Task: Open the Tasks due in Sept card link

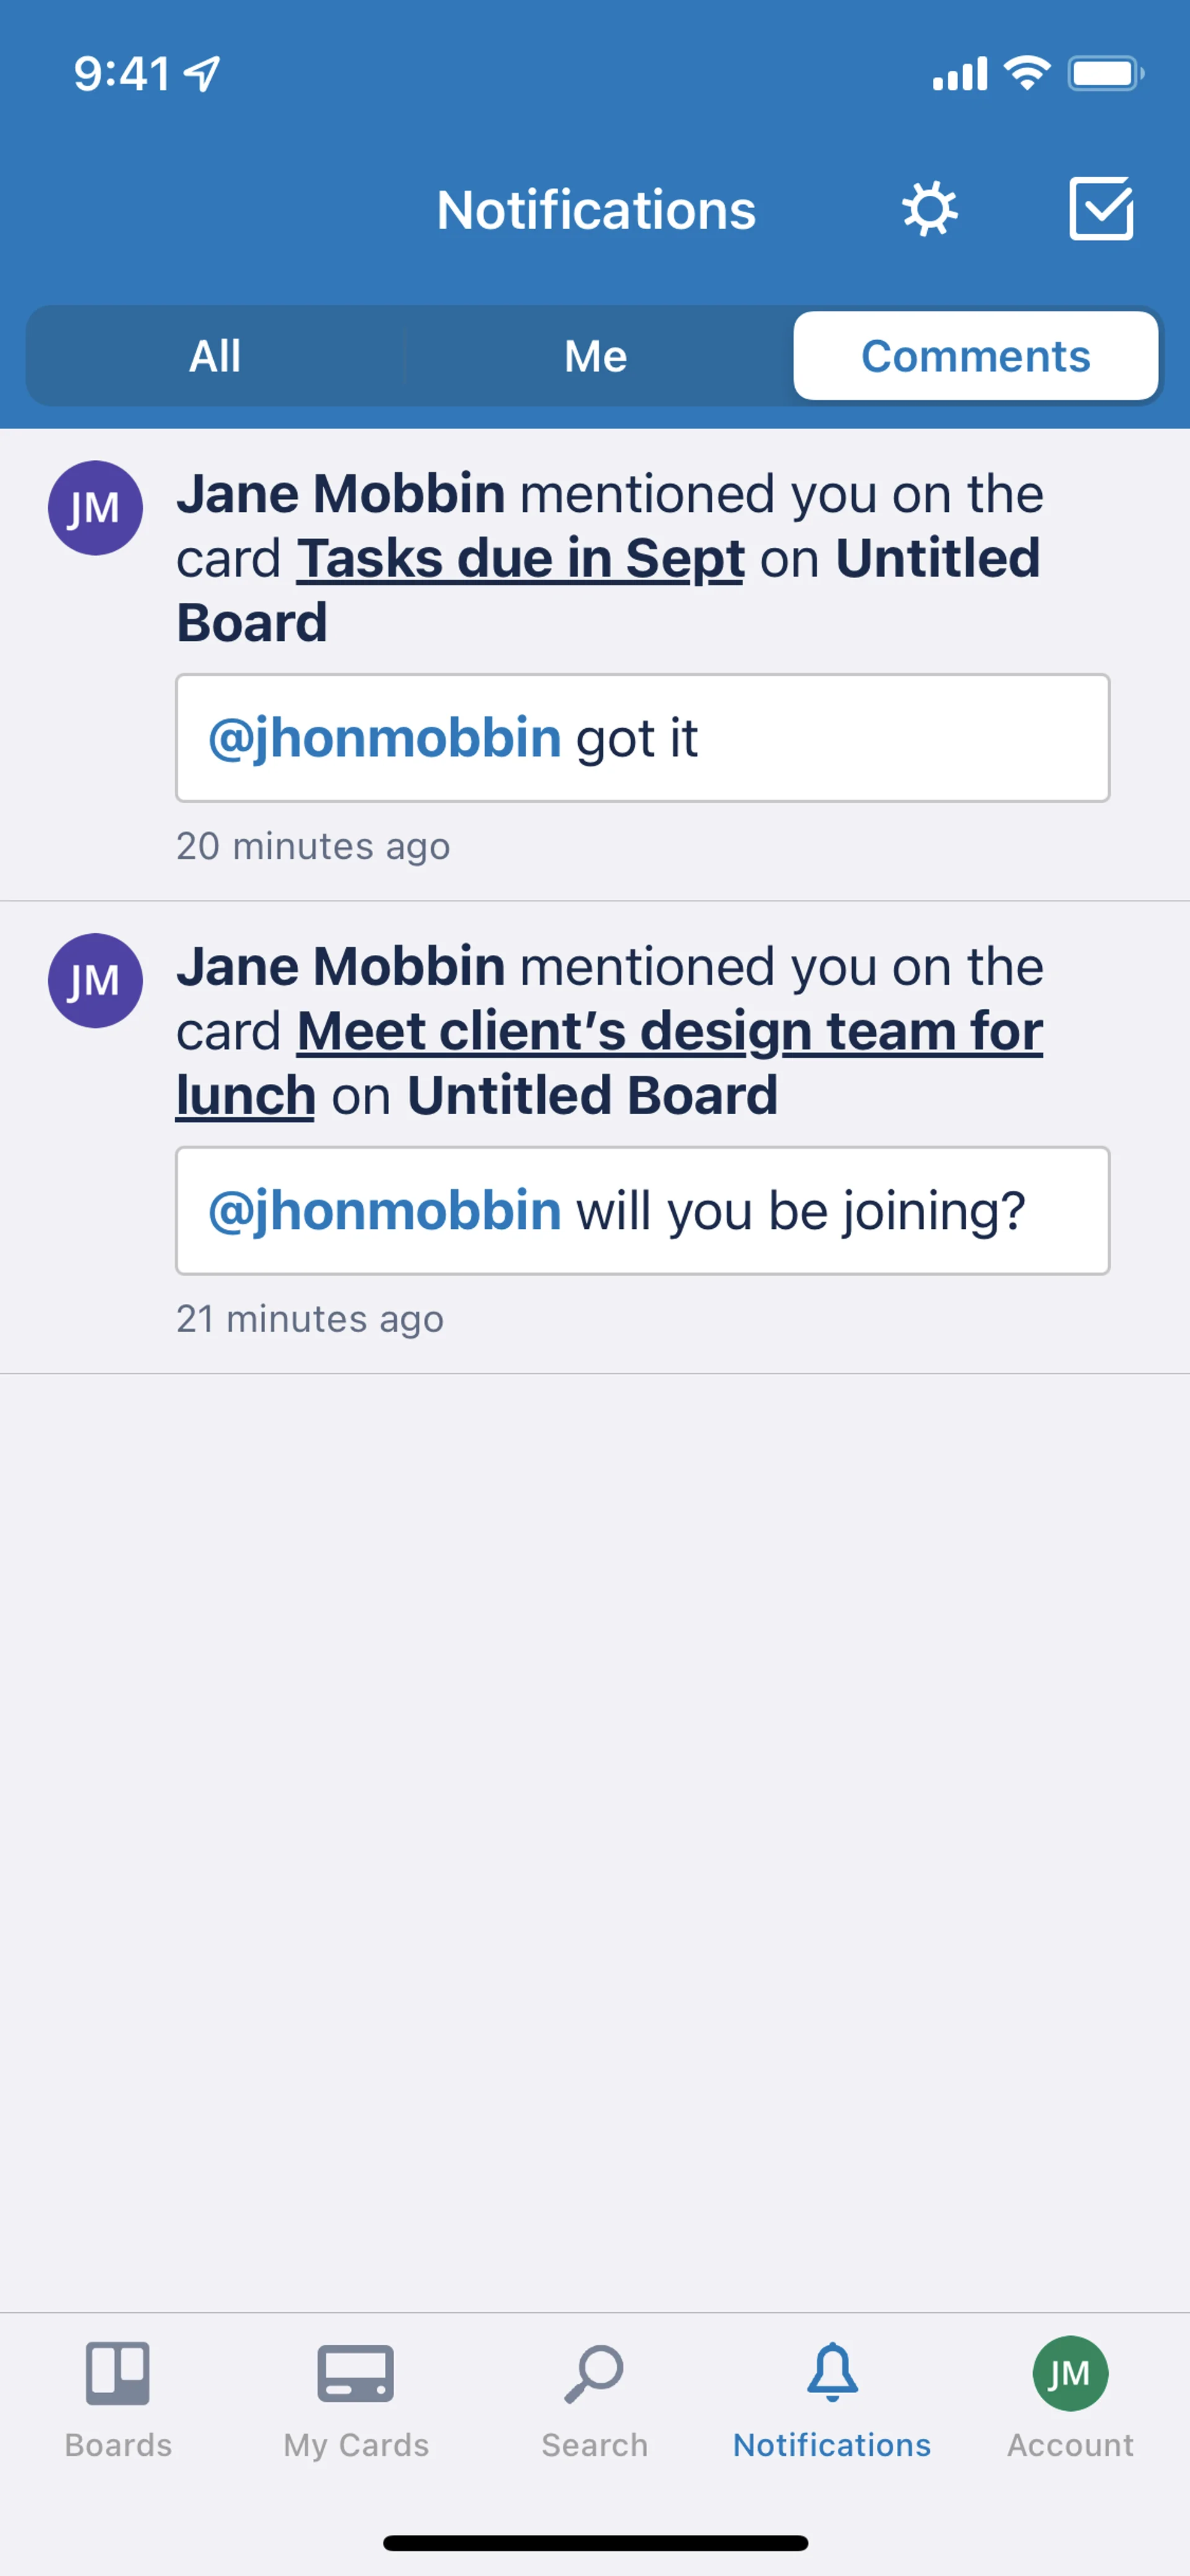Action: (x=520, y=558)
